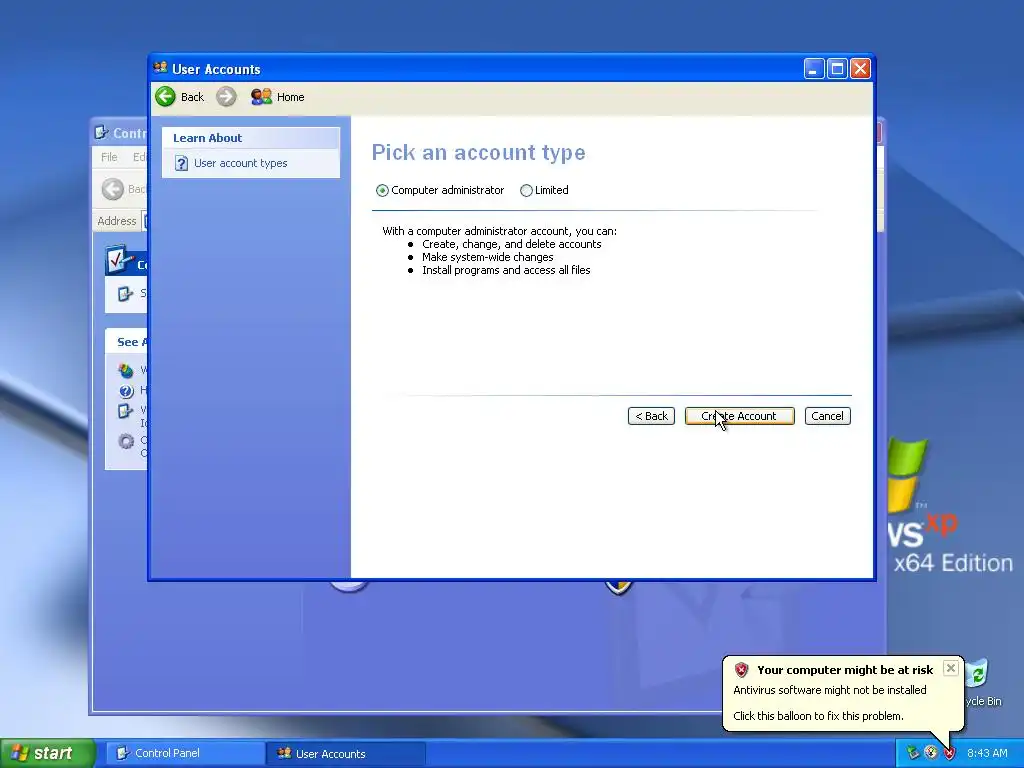Minimize the User Accounts window
Viewport: 1024px width, 768px height.
point(814,69)
